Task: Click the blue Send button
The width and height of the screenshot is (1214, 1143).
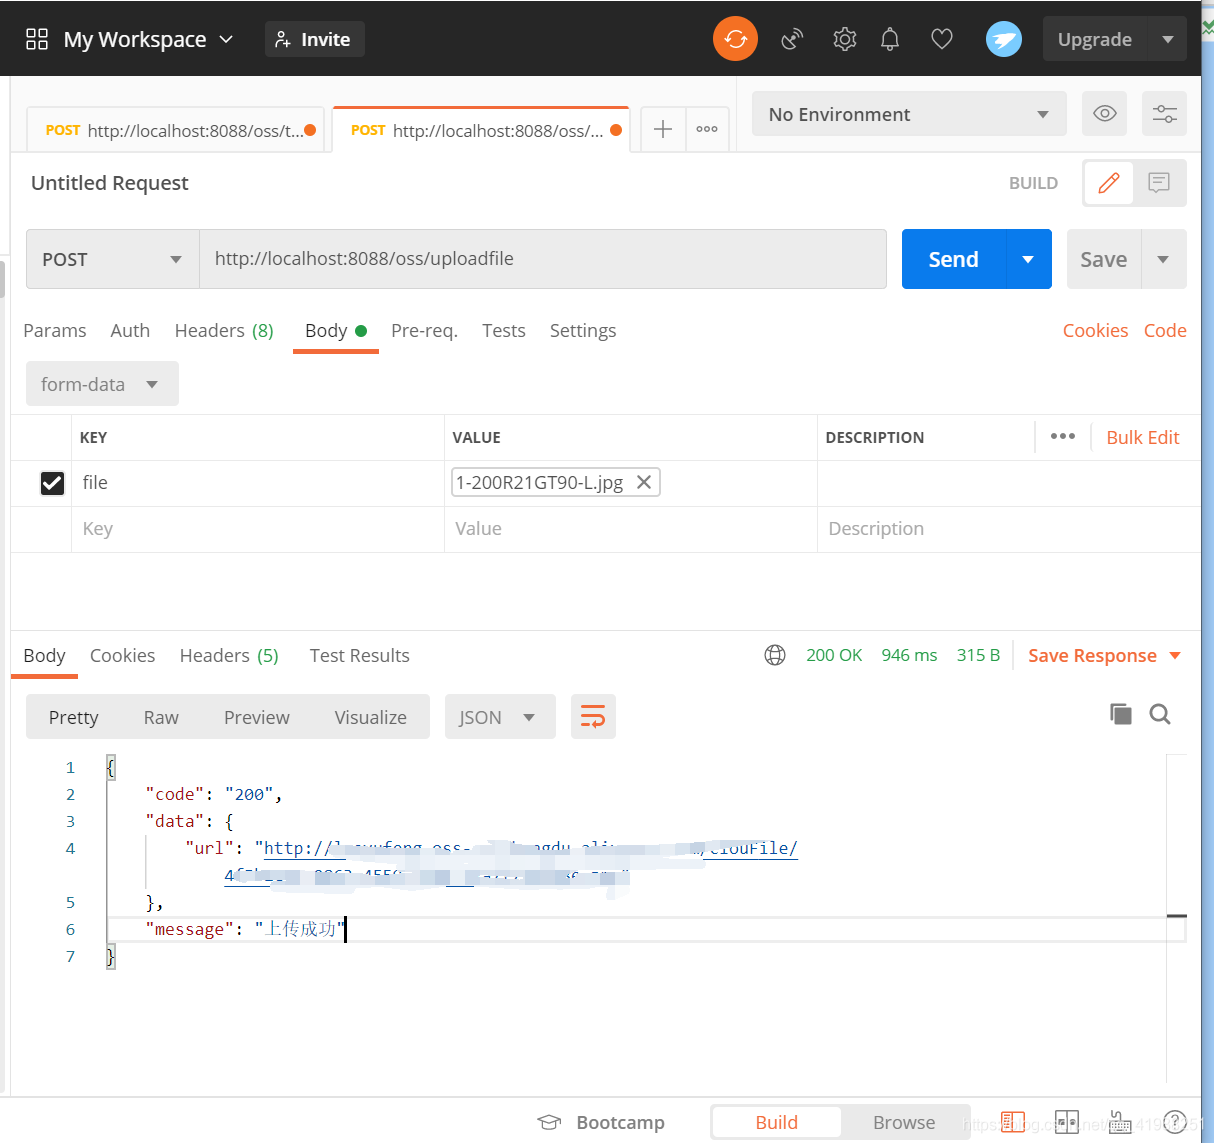Action: [x=953, y=259]
